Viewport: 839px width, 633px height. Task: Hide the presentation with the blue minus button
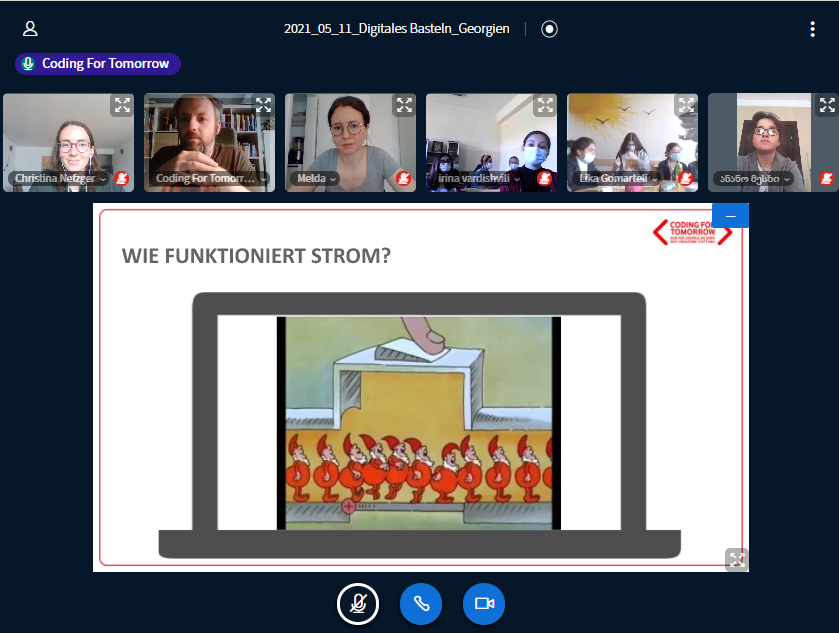tap(730, 216)
